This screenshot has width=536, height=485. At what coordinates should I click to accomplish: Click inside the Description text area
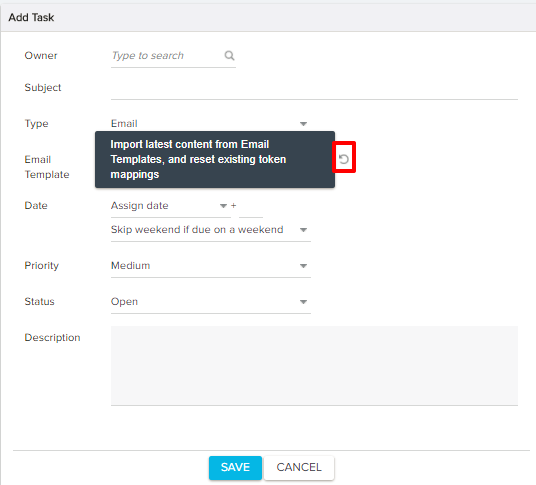tap(314, 365)
